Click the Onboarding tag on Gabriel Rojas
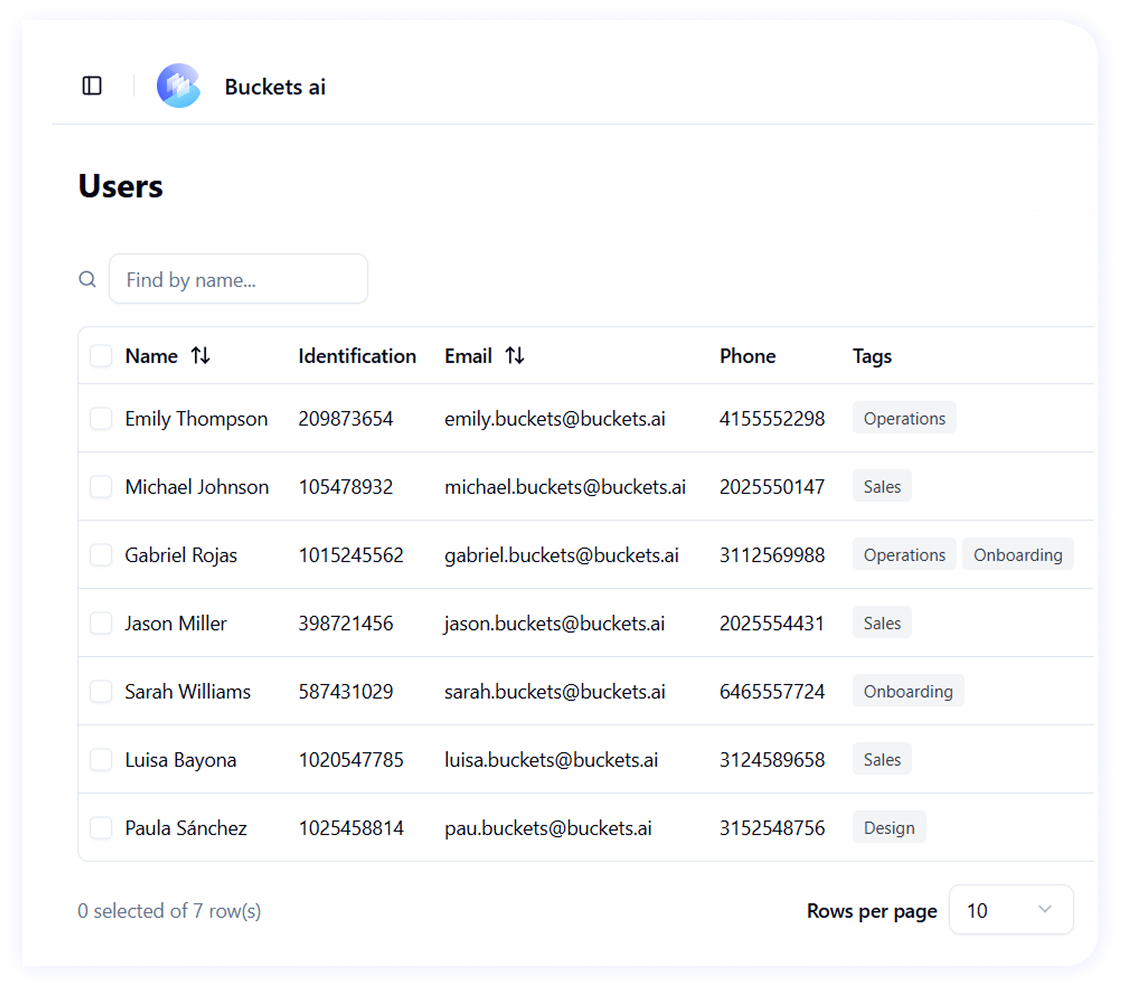The height and width of the screenshot is (990, 1122). pyautogui.click(x=1017, y=555)
